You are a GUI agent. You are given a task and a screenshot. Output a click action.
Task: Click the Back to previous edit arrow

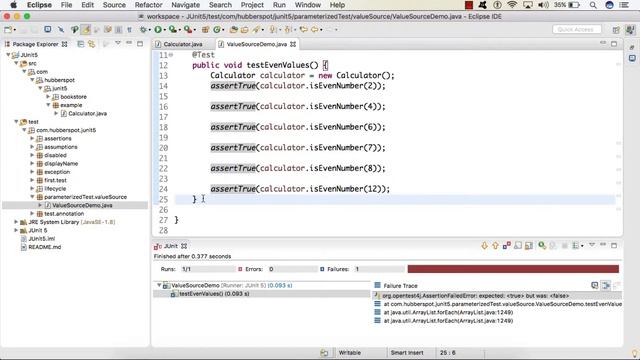(x=303, y=29)
